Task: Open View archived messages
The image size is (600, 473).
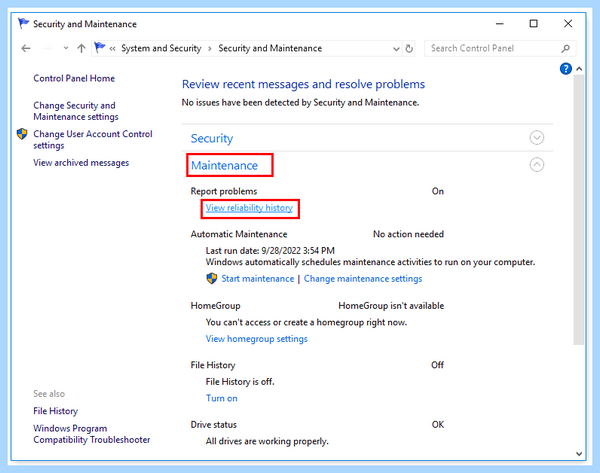Action: coord(81,163)
